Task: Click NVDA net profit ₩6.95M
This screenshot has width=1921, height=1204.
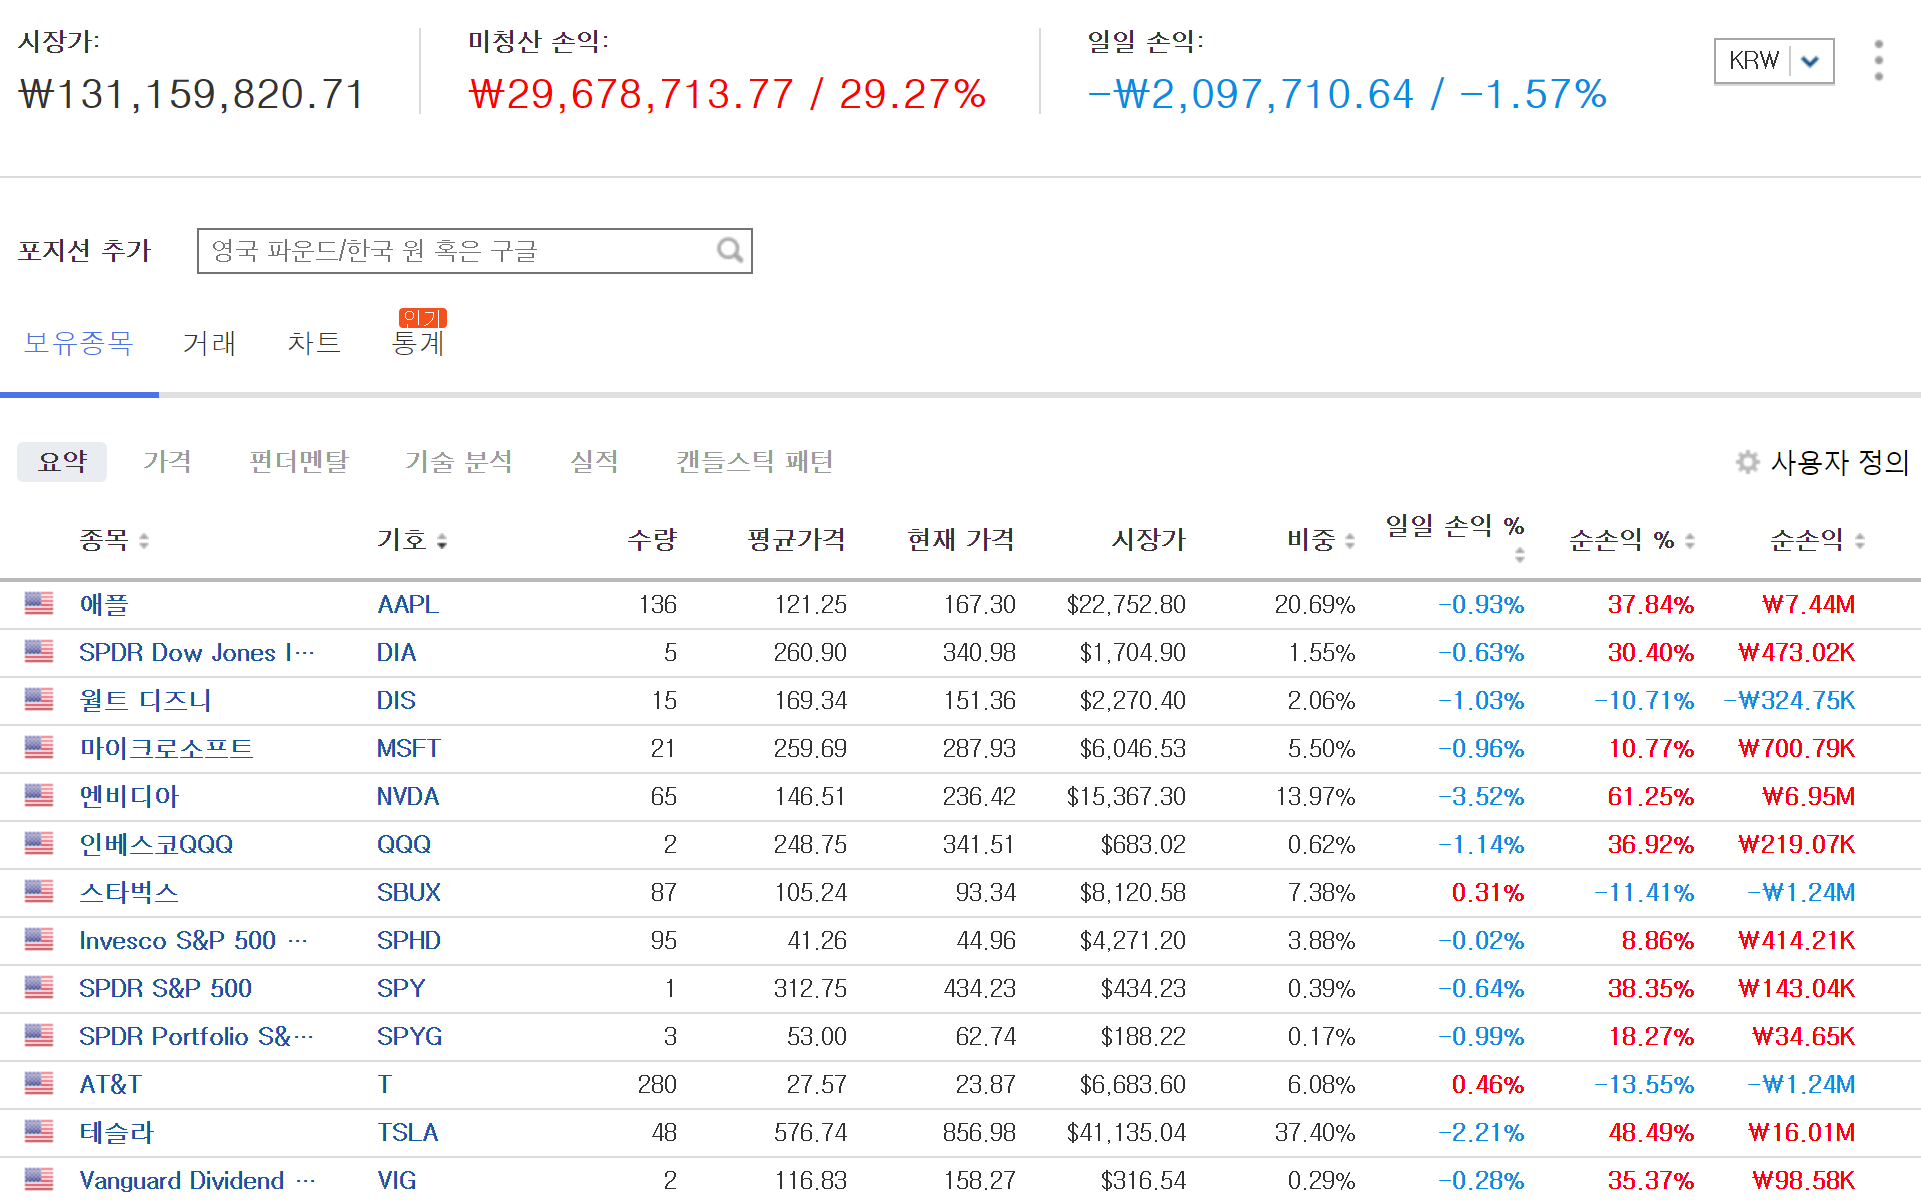Action: [x=1808, y=796]
